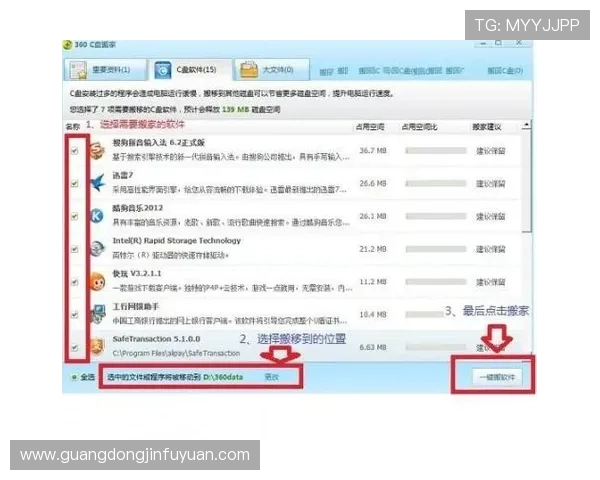This screenshot has width=600, height=480.
Task: Click the C:\Program Files\alipay\SafeTransaction path
Action: coord(176,353)
